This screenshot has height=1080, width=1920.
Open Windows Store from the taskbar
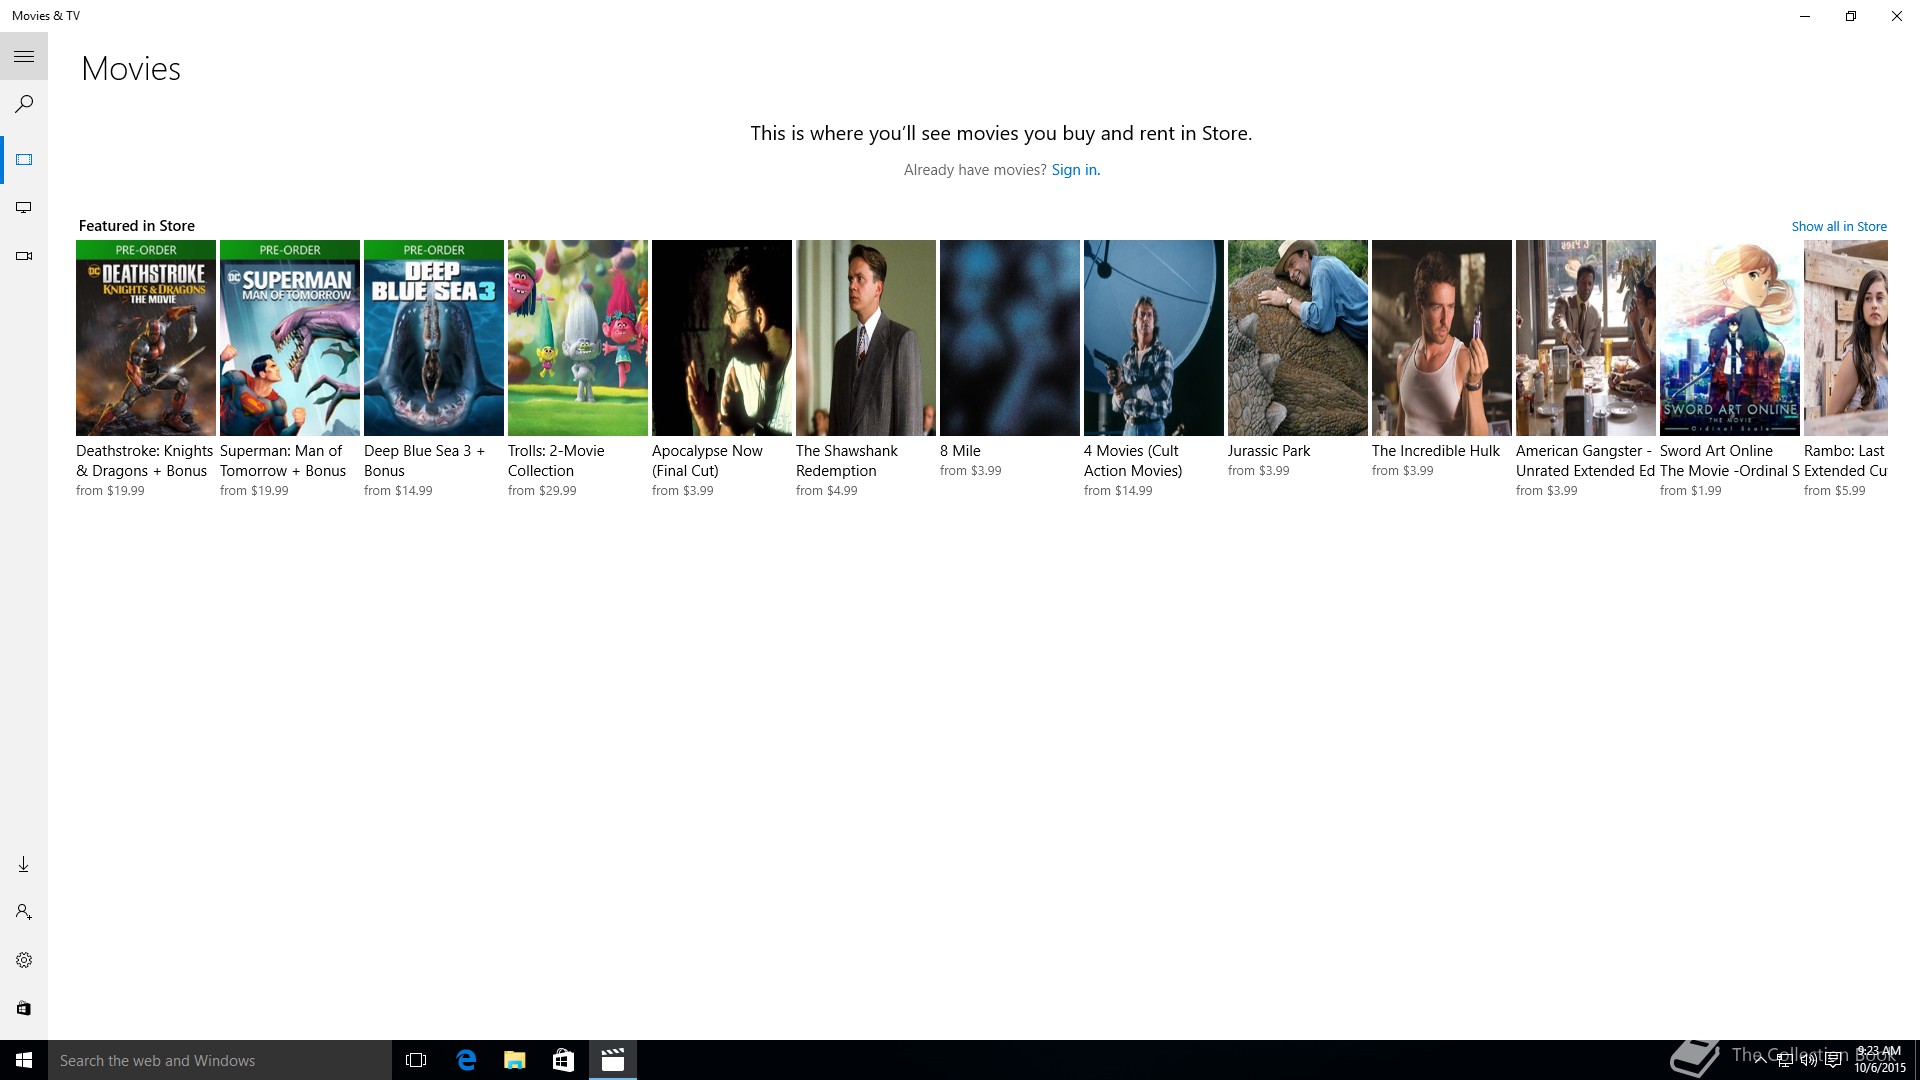[564, 1060]
